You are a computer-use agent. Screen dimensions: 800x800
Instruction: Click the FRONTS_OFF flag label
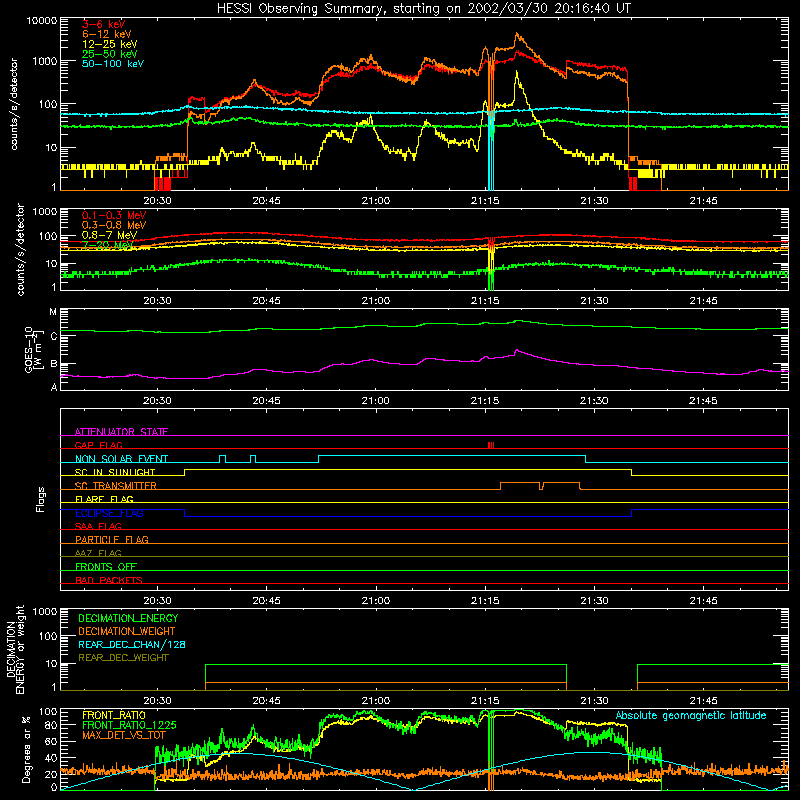point(106,567)
